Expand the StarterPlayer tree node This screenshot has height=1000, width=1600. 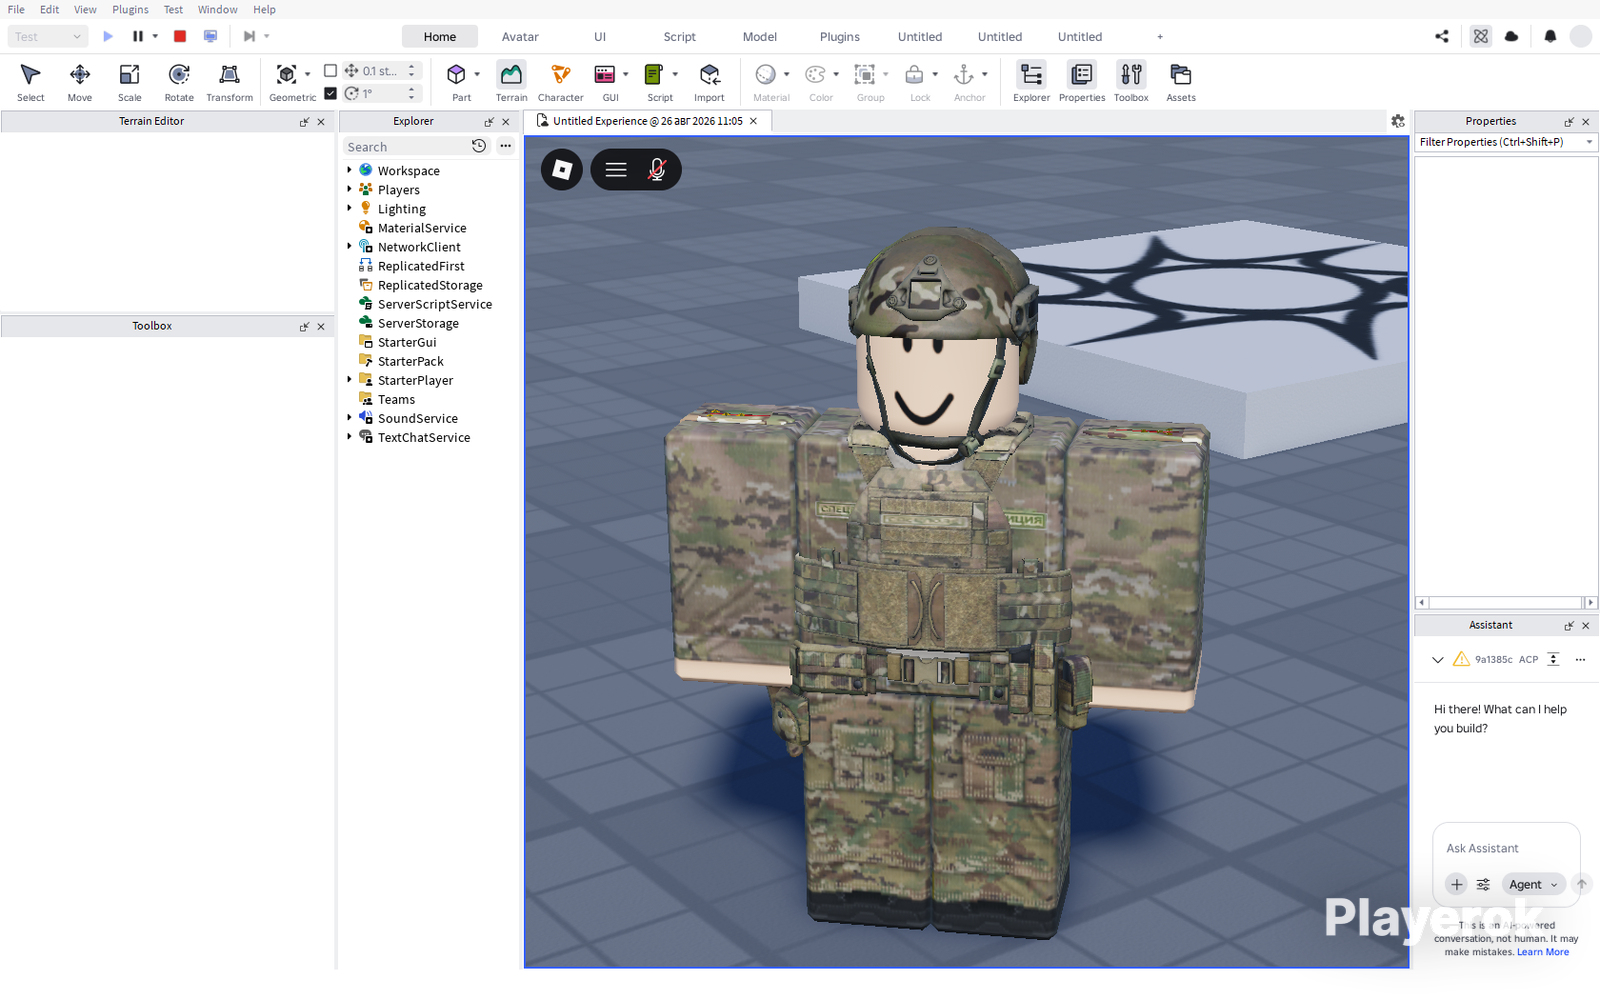pyautogui.click(x=349, y=379)
